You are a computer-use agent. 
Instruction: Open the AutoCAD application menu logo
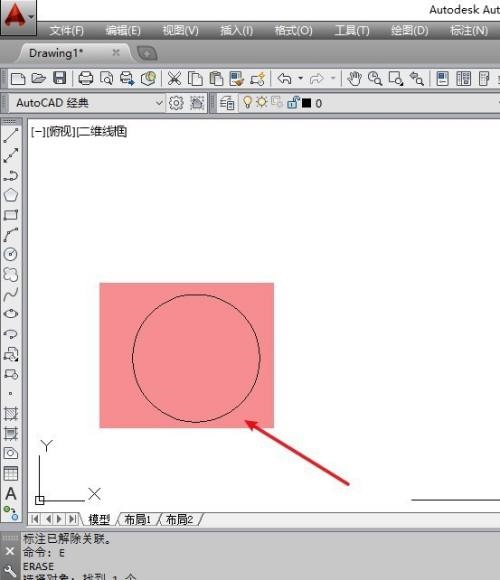click(x=15, y=17)
